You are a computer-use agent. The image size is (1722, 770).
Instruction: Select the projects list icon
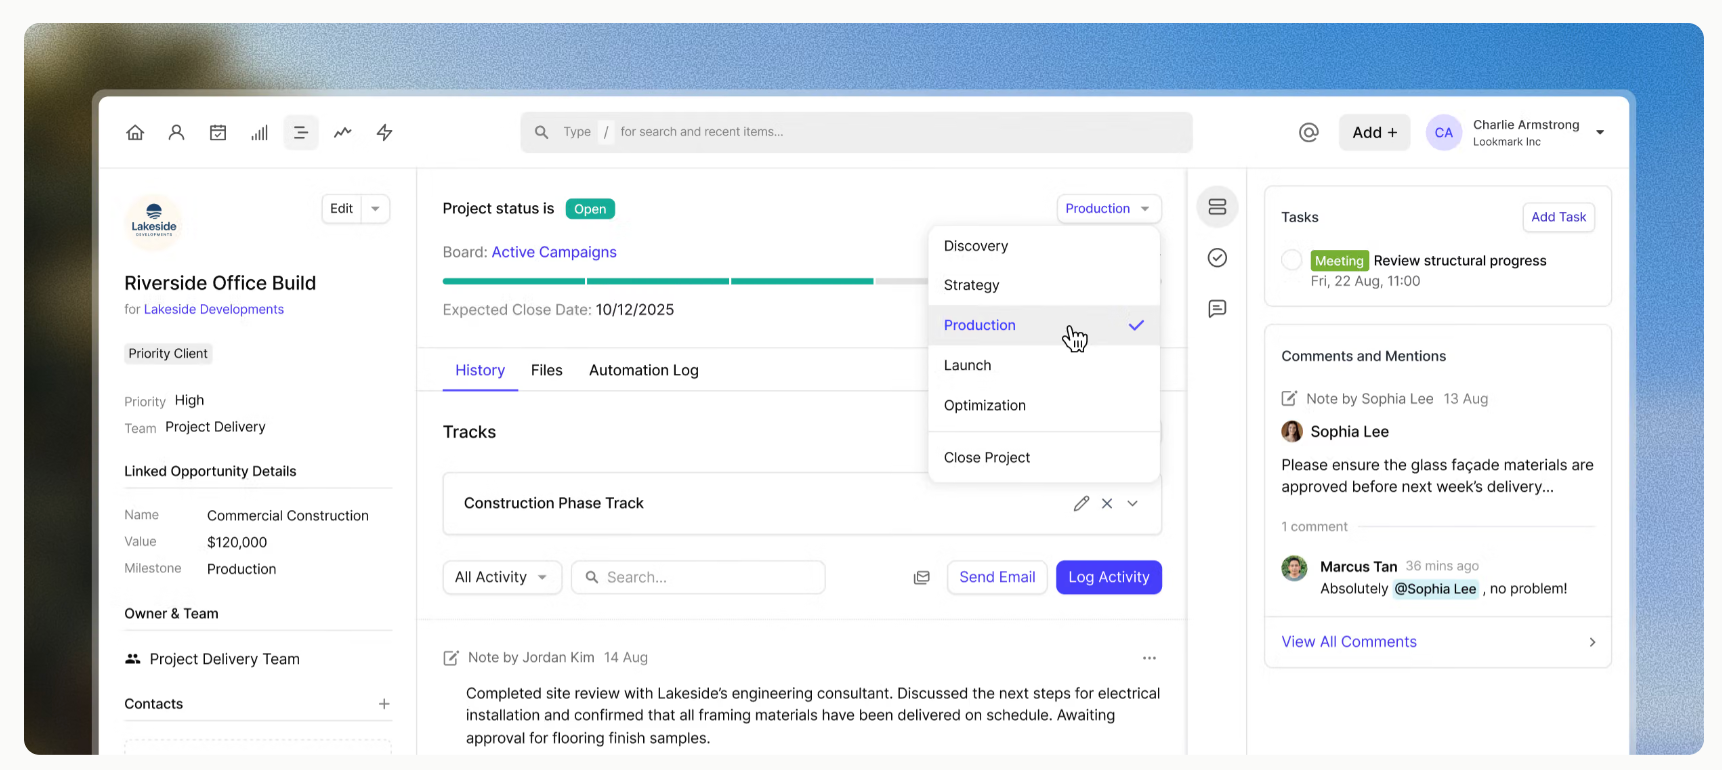click(x=301, y=132)
